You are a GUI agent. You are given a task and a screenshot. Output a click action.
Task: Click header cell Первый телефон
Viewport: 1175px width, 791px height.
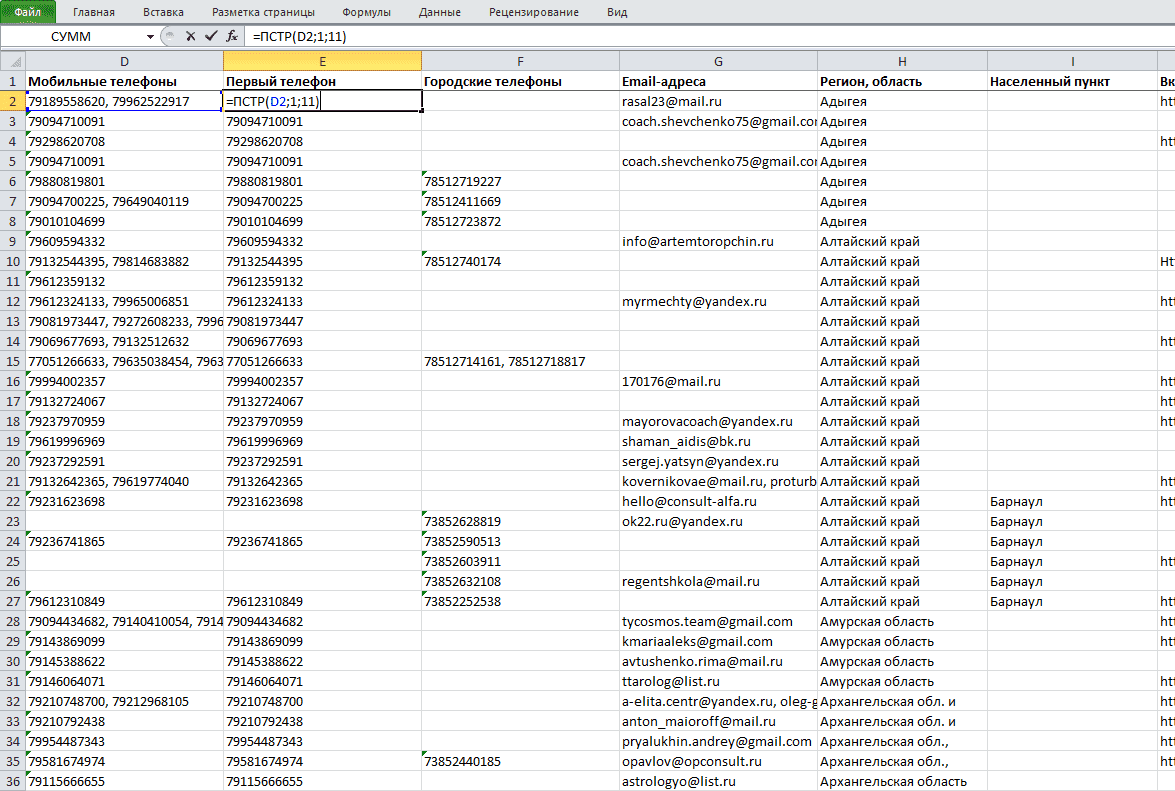point(322,82)
